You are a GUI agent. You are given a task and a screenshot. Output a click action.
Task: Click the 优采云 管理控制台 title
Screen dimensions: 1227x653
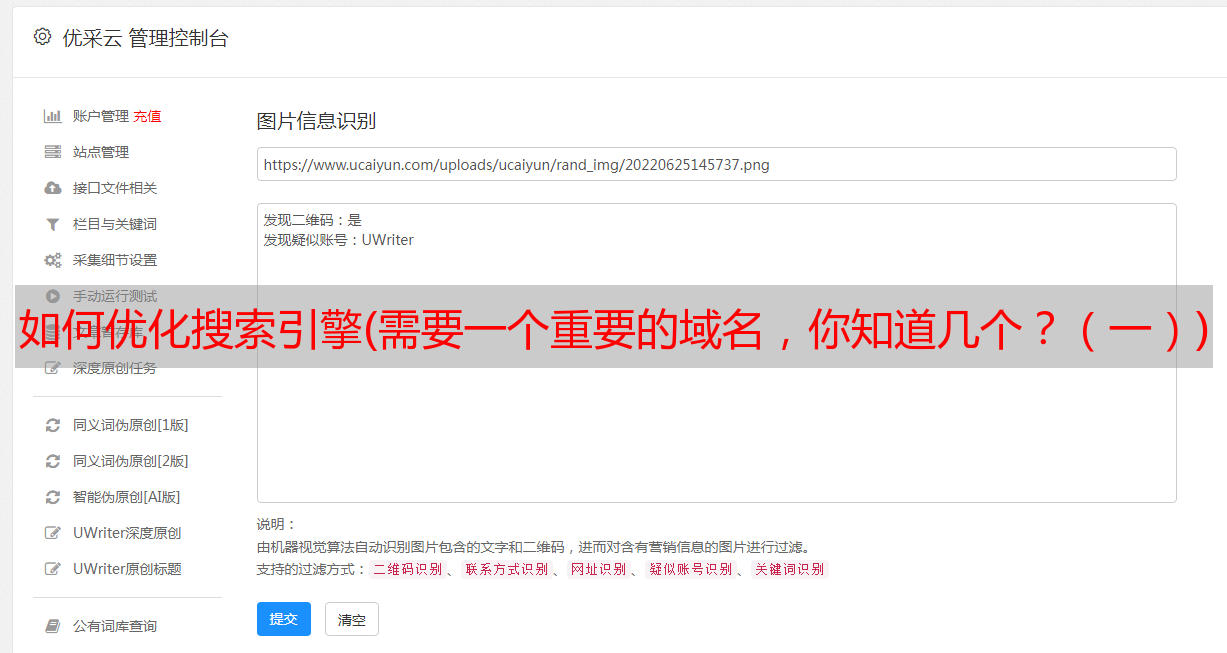(x=145, y=38)
